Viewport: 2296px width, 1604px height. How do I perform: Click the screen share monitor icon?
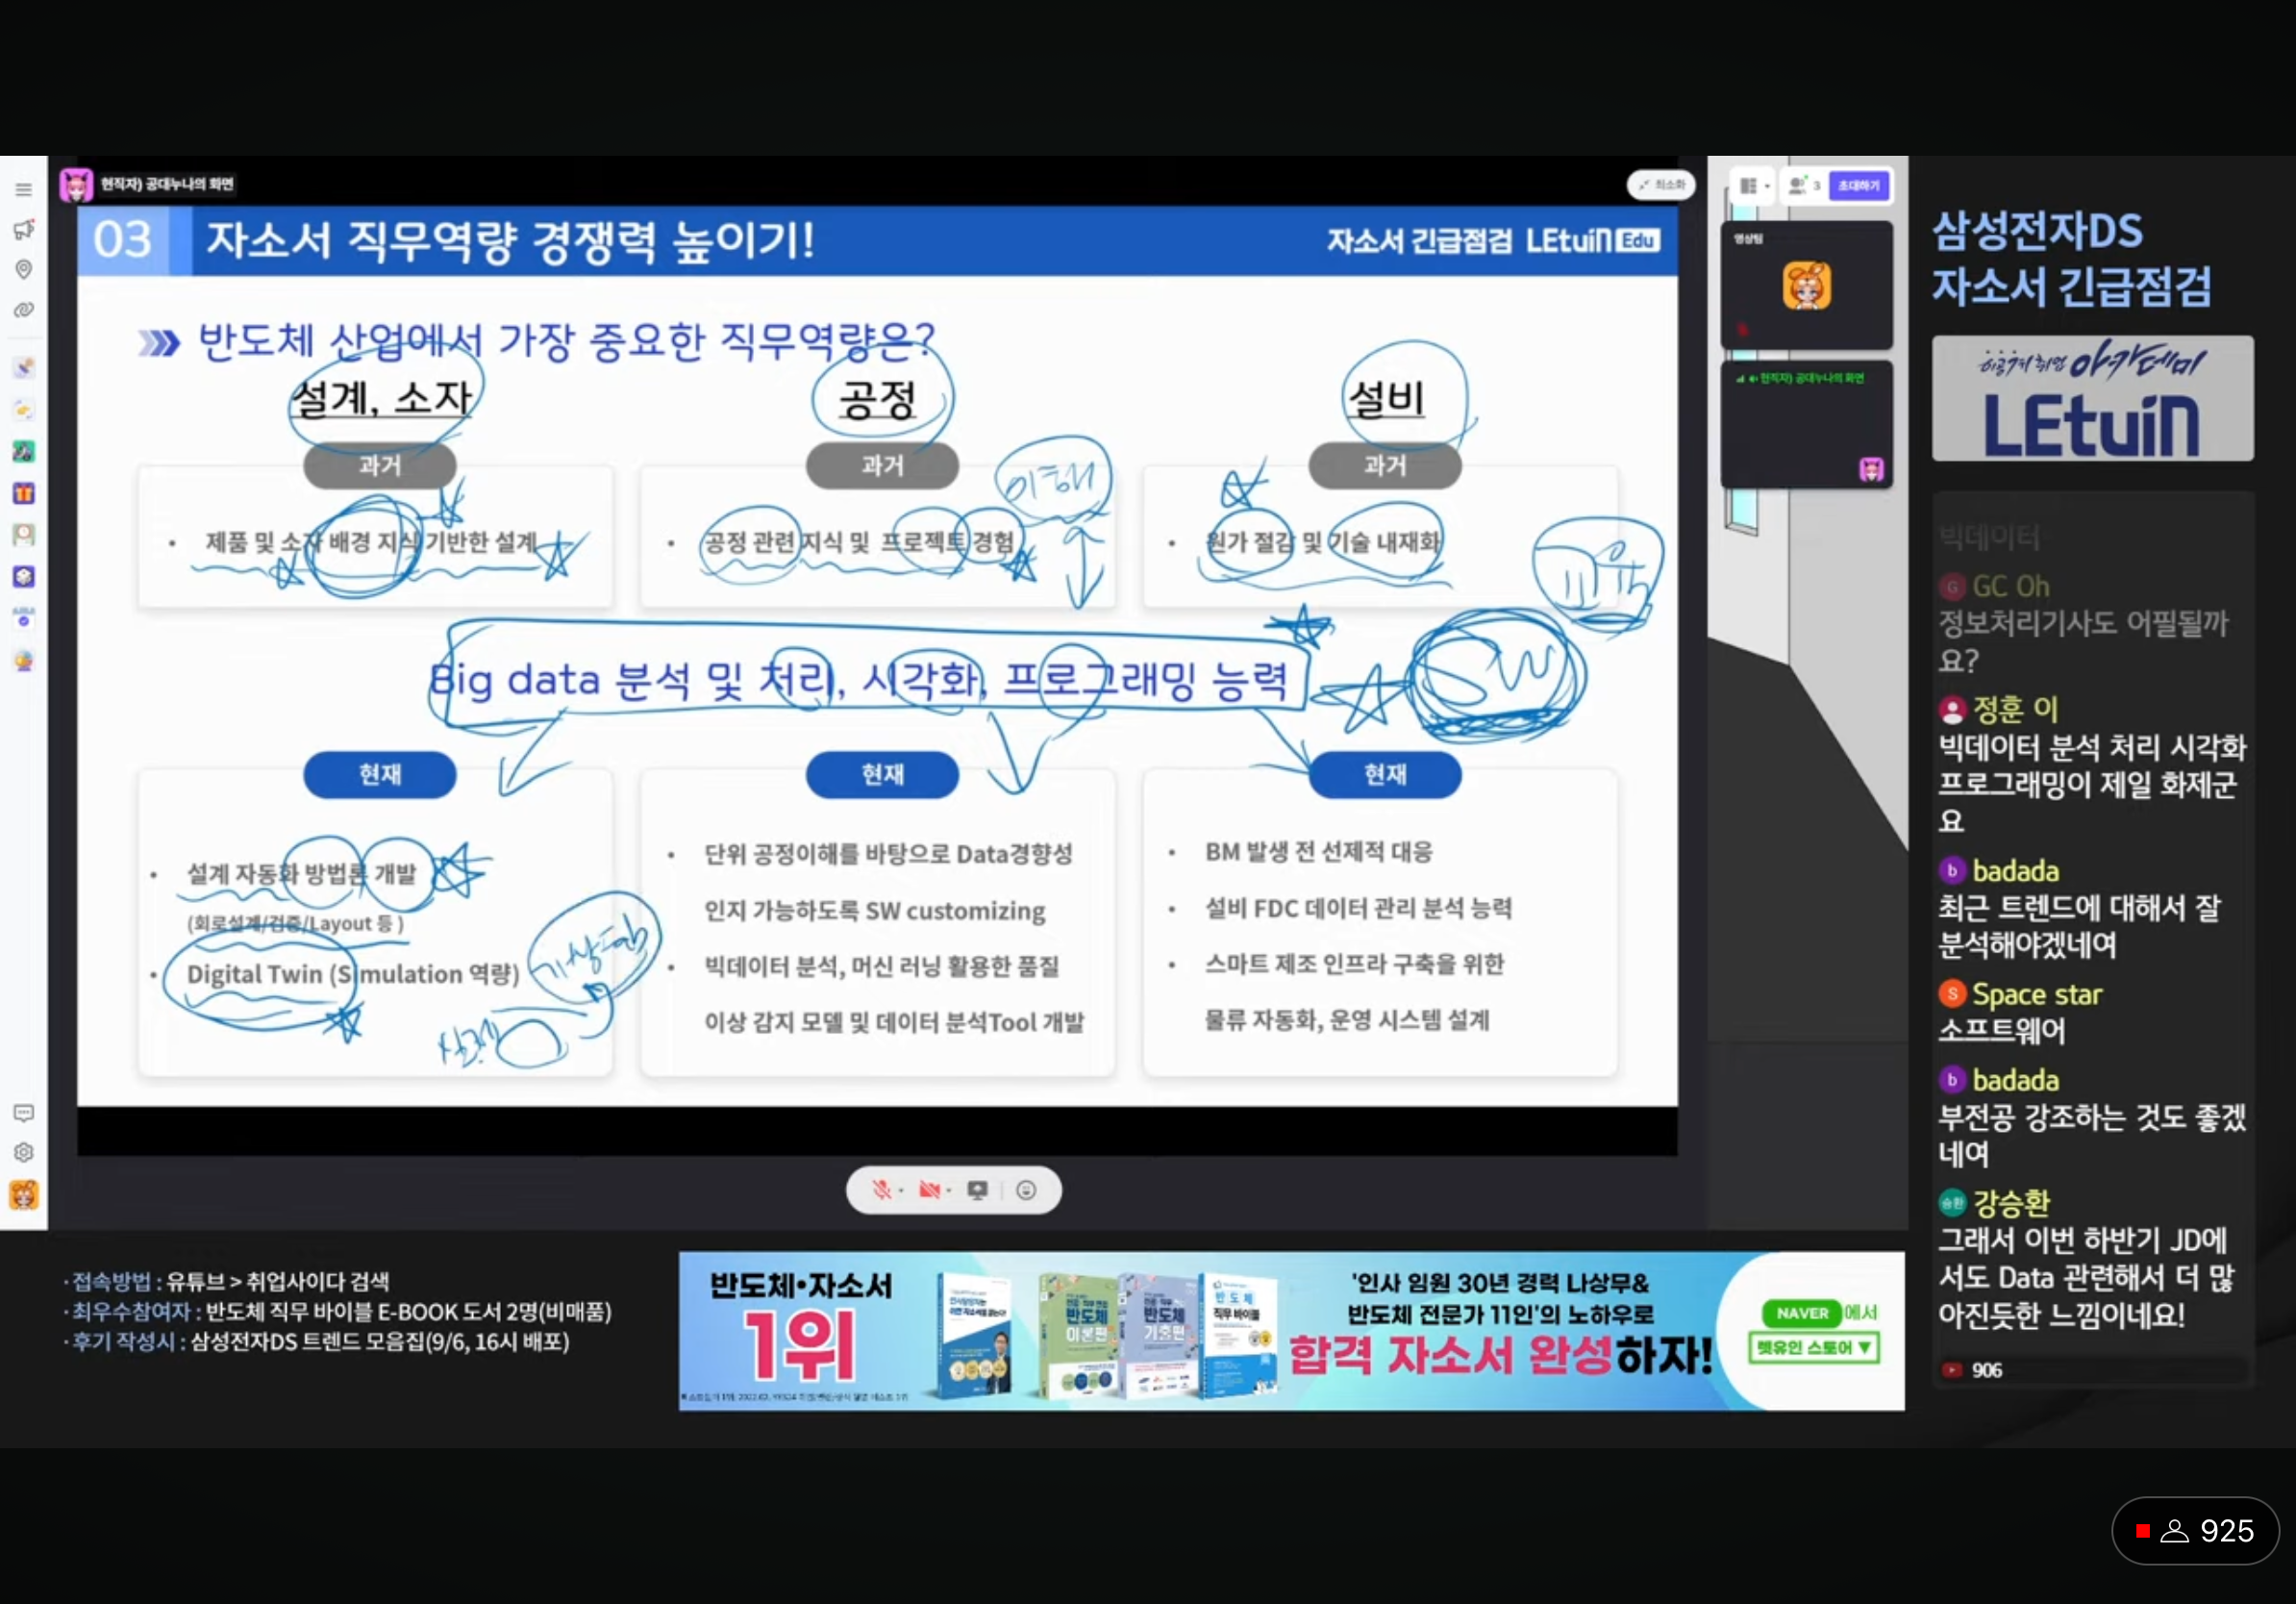[x=977, y=1190]
